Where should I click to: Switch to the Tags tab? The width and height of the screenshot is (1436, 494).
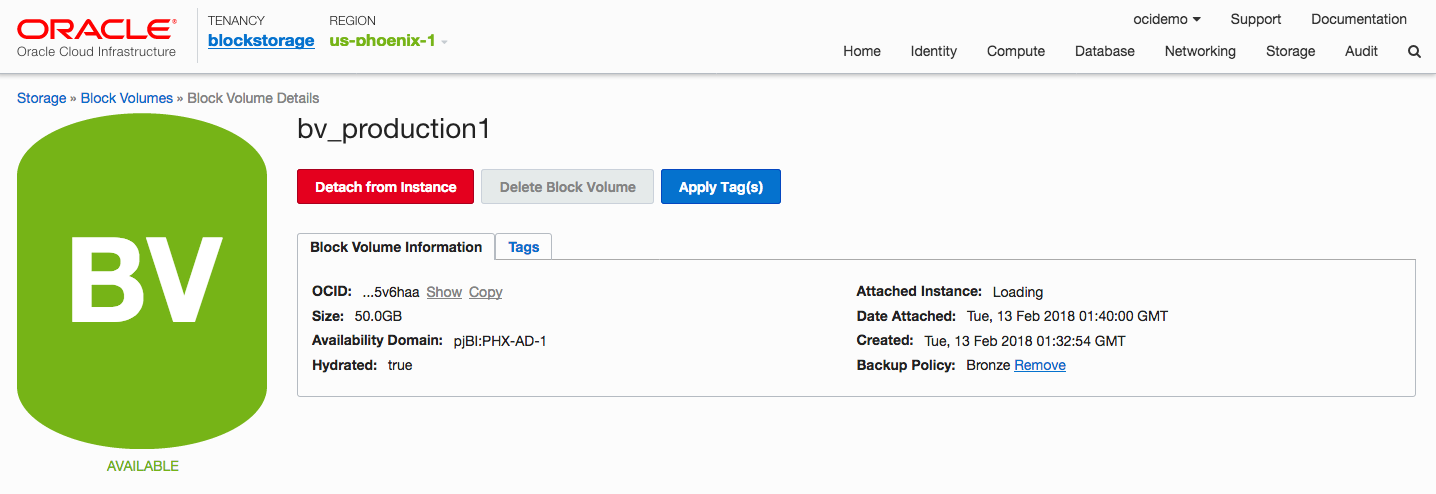pyautogui.click(x=524, y=247)
